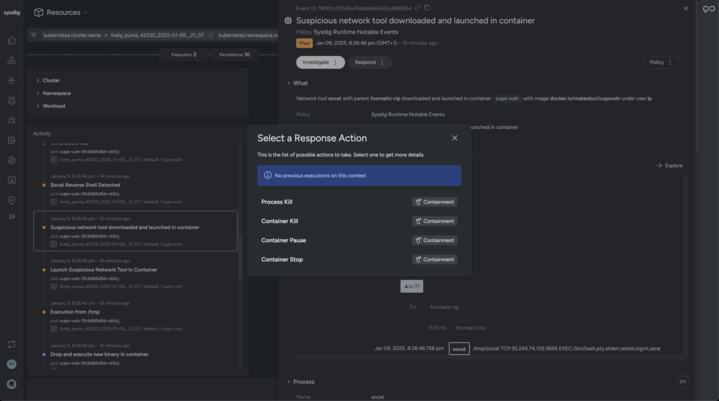719x401 pixels.
Task: Select the Process Kill action
Action: click(x=277, y=202)
